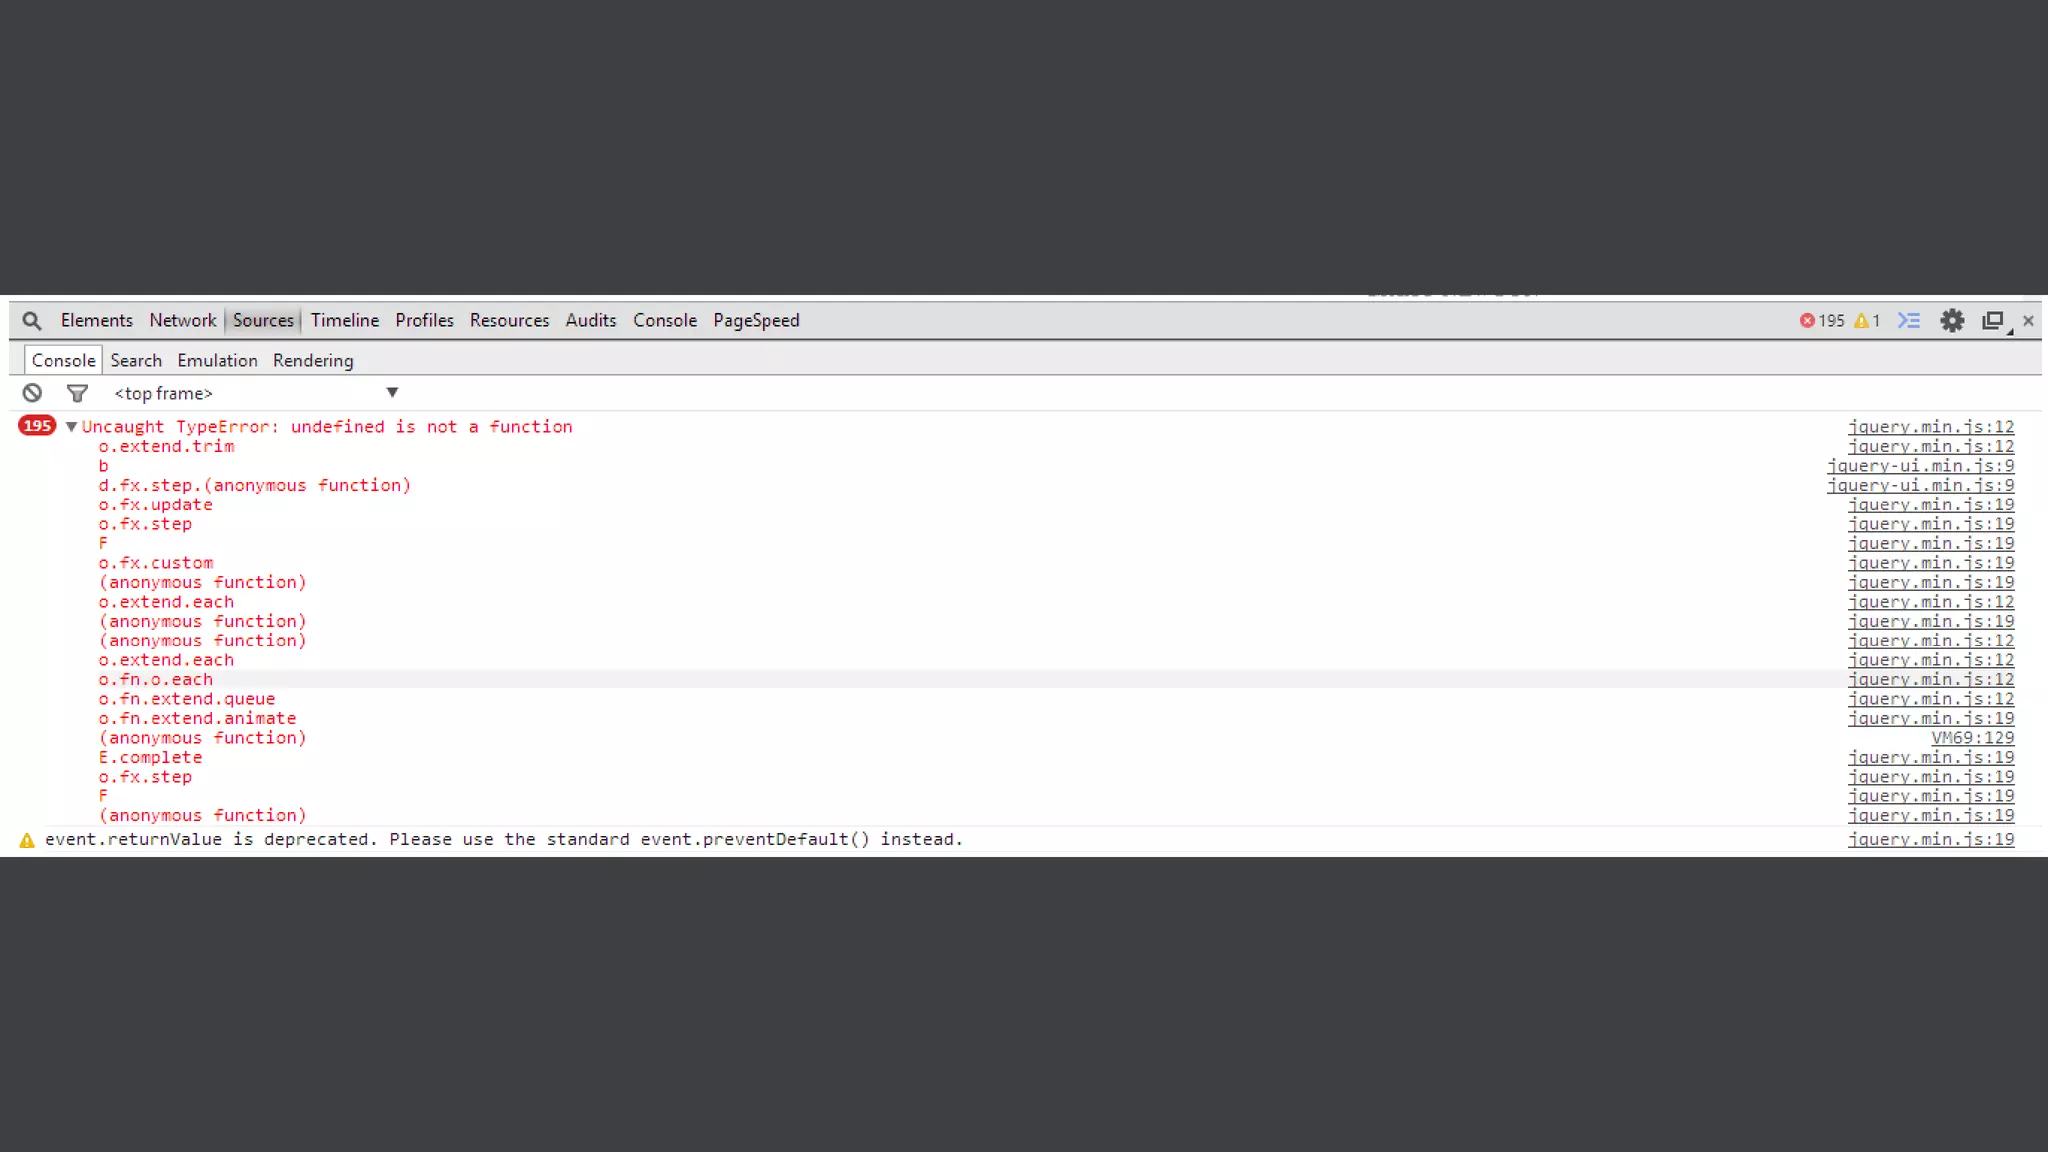Open the VM69:129 source link
The height and width of the screenshot is (1152, 2048).
1972,738
